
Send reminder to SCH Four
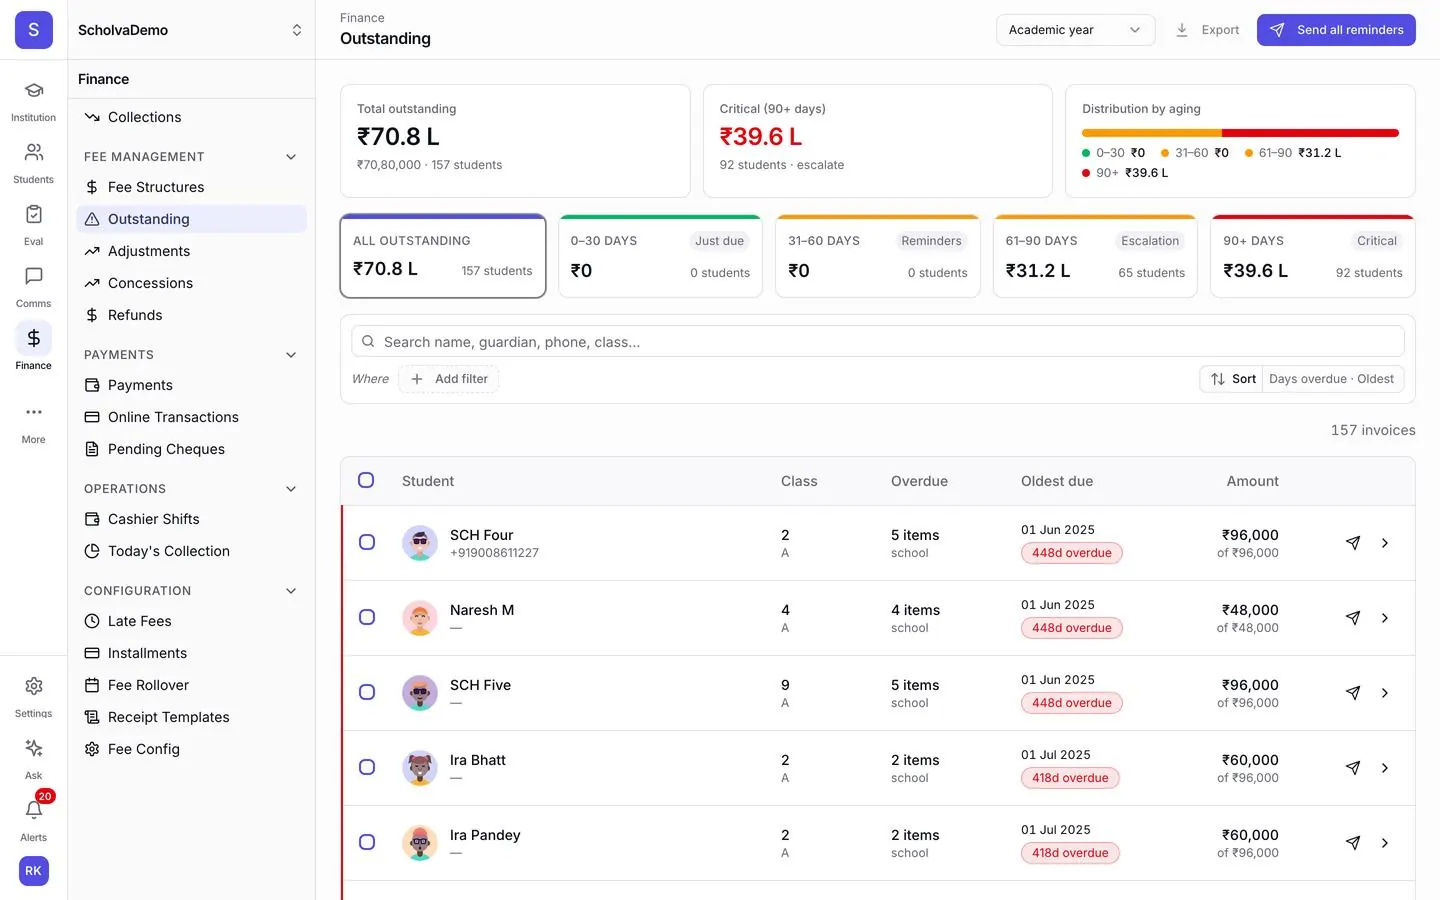point(1353,543)
